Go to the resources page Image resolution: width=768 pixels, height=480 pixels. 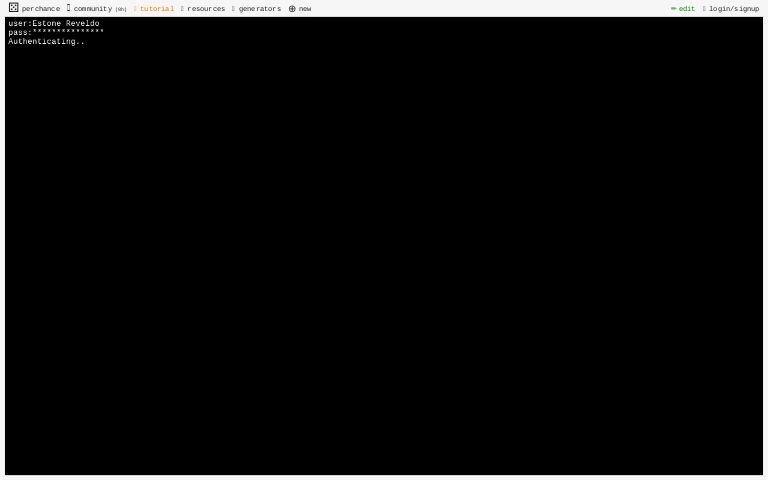tap(206, 9)
